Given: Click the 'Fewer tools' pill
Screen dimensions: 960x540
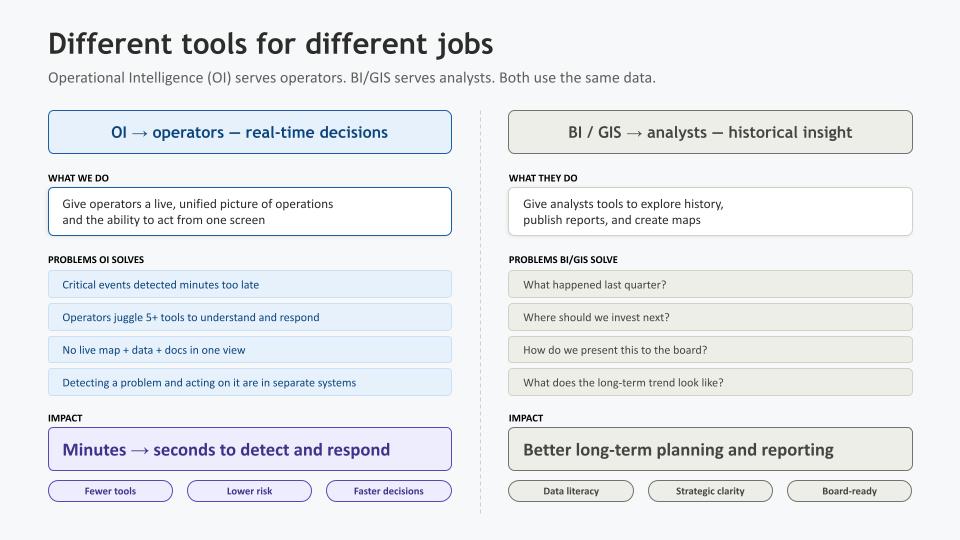Looking at the screenshot, I should (x=110, y=491).
